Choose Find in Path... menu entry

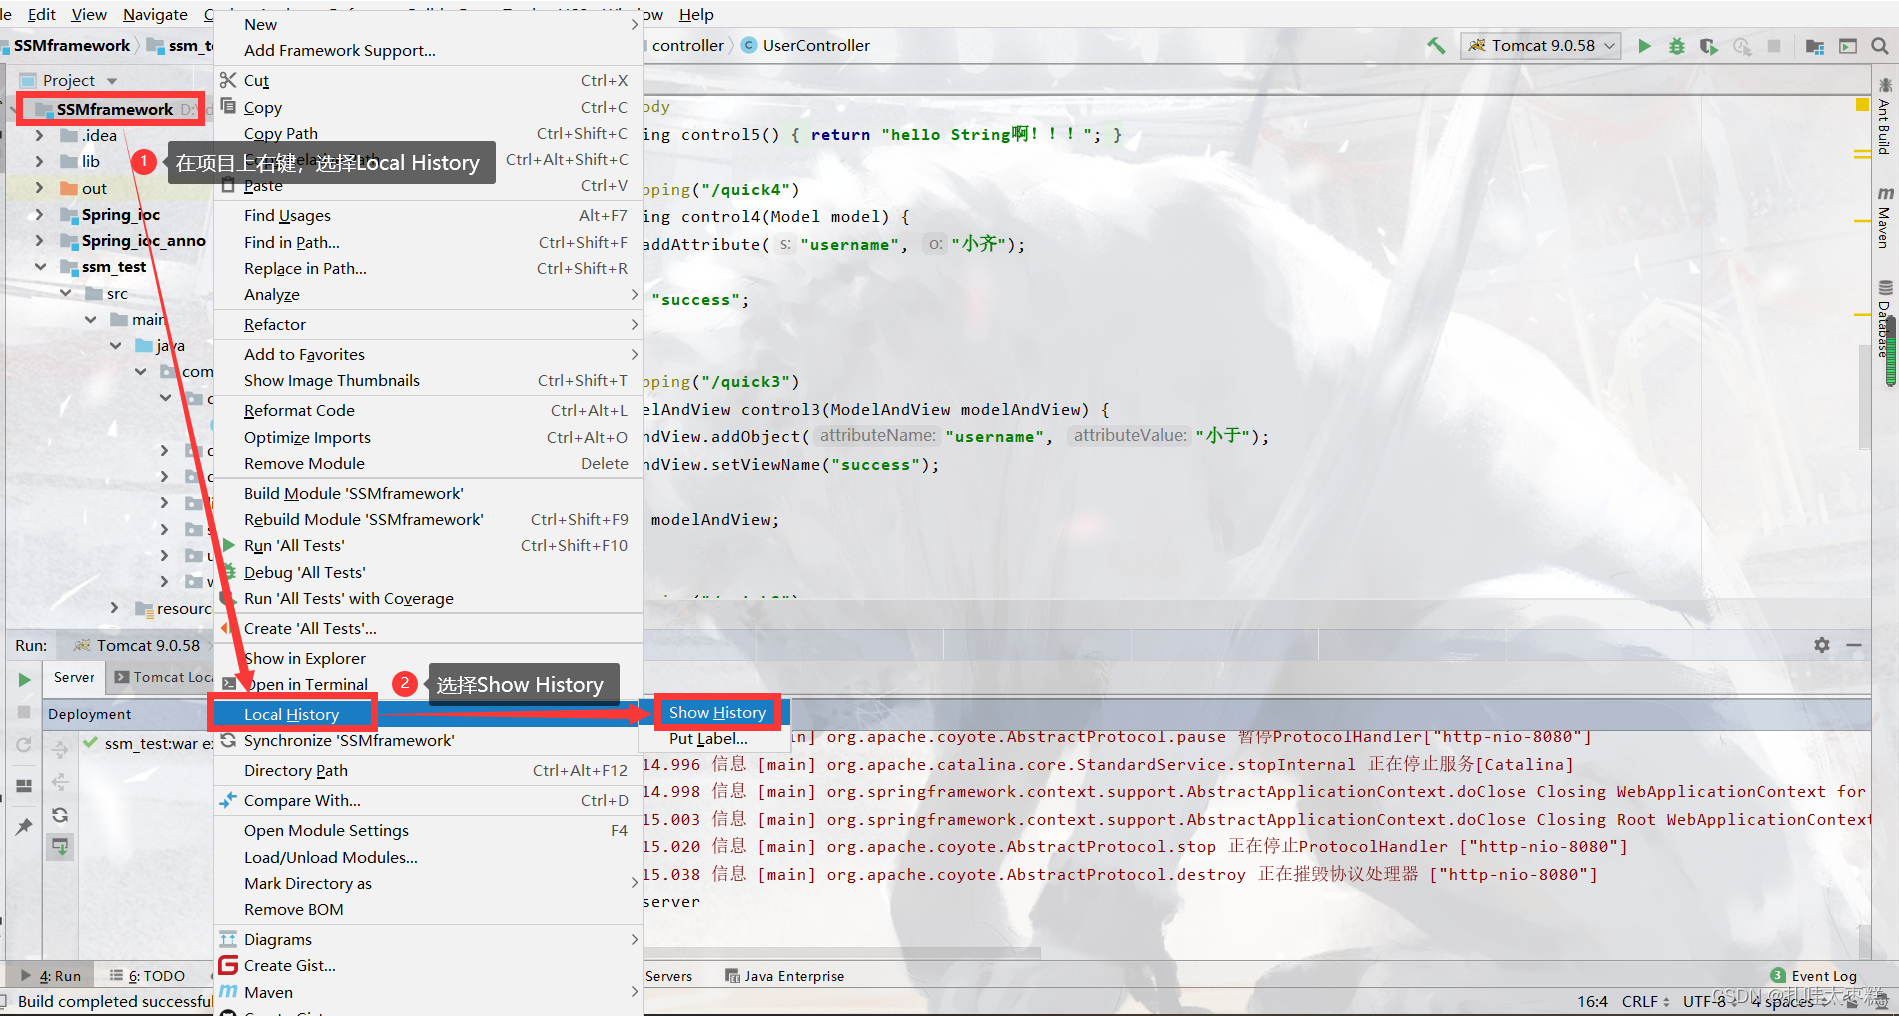click(x=428, y=242)
